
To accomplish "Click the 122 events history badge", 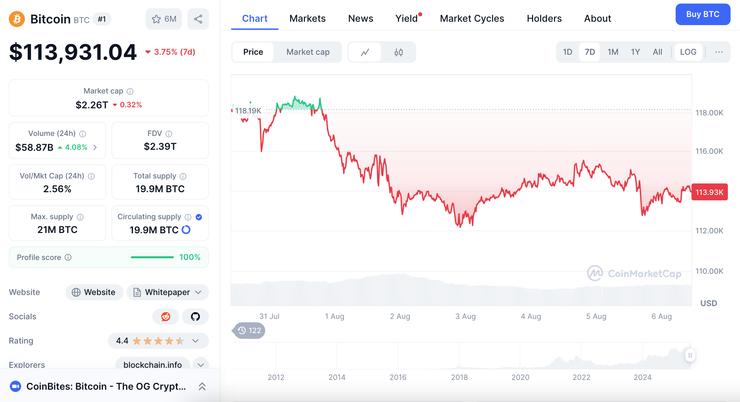I will tap(249, 330).
